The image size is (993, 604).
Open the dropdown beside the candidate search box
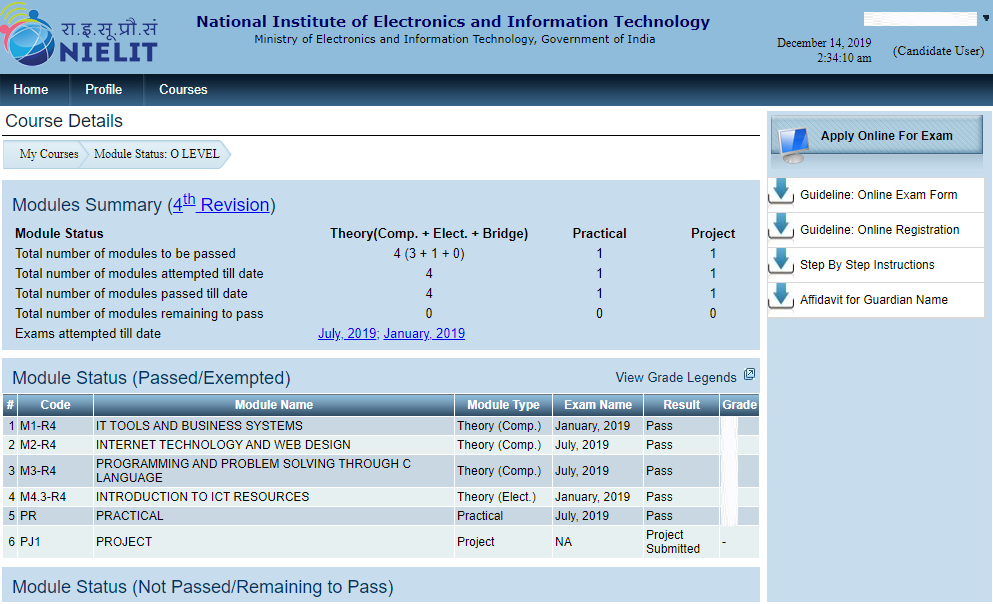(984, 18)
